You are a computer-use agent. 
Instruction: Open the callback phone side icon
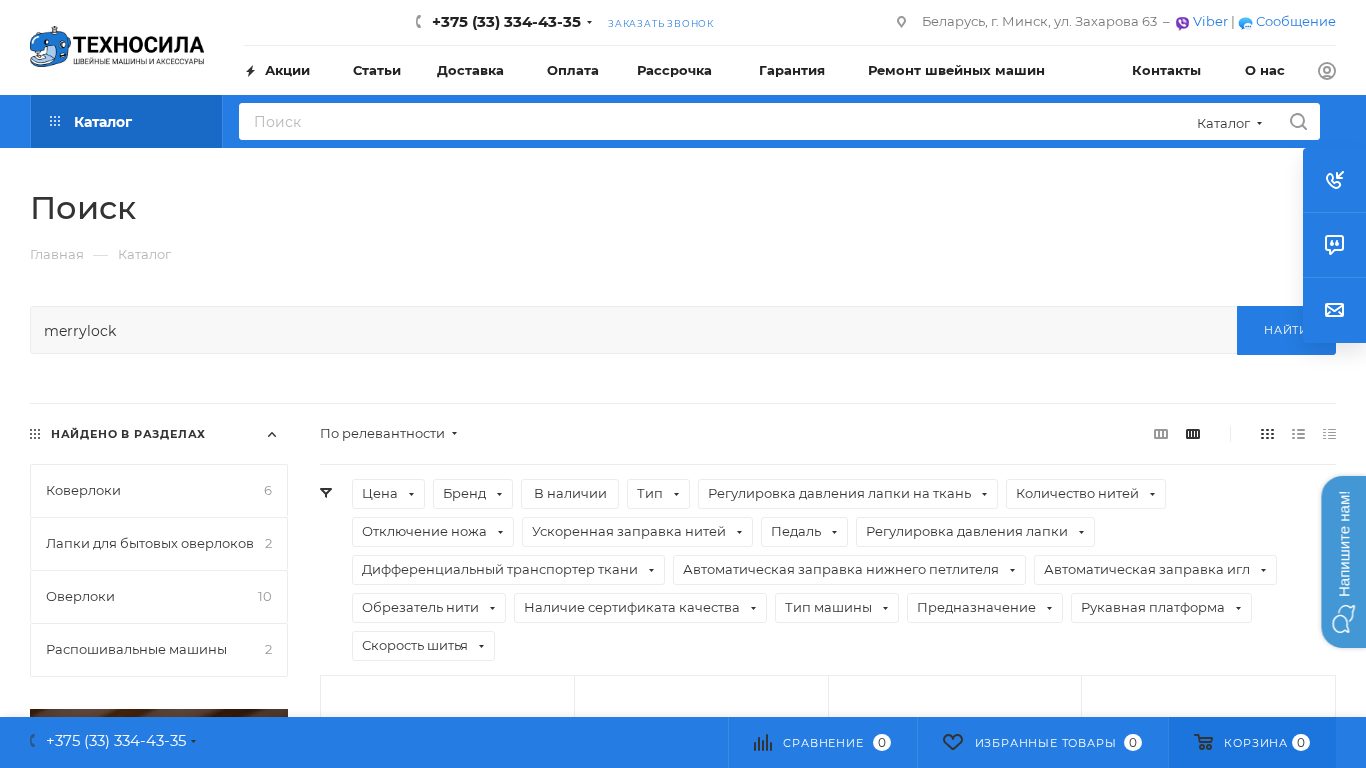click(x=1334, y=180)
